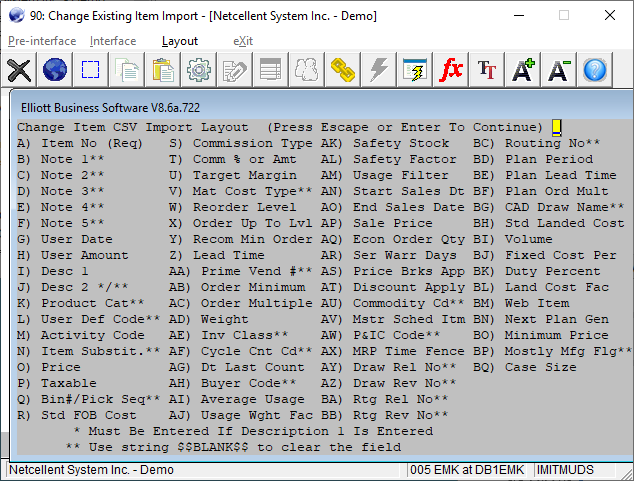Click the application globe icon in title bar
634x481 pixels.
click(x=17, y=15)
